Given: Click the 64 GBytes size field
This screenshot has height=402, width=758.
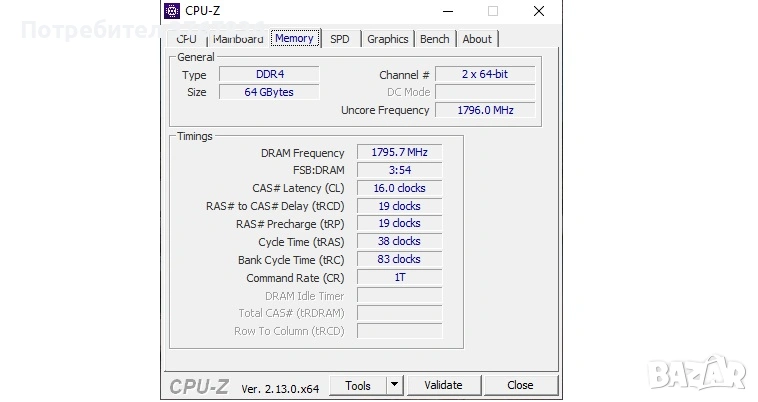Looking at the screenshot, I should 269,92.
